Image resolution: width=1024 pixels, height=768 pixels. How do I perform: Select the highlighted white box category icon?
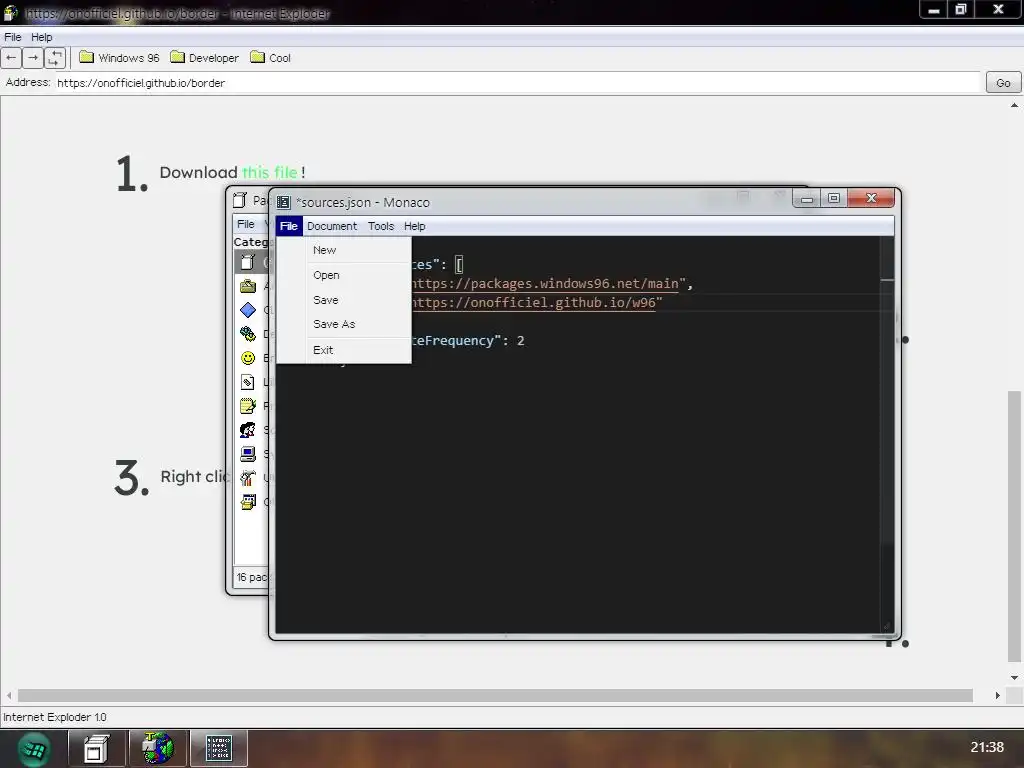248,263
